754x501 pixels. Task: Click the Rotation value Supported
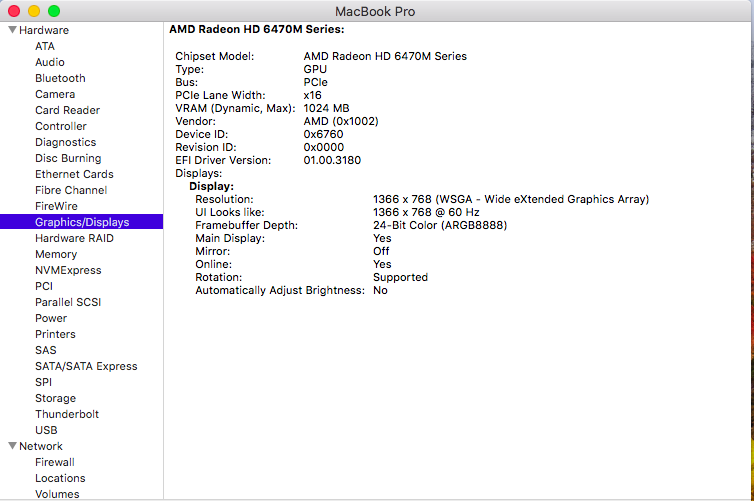click(x=400, y=277)
